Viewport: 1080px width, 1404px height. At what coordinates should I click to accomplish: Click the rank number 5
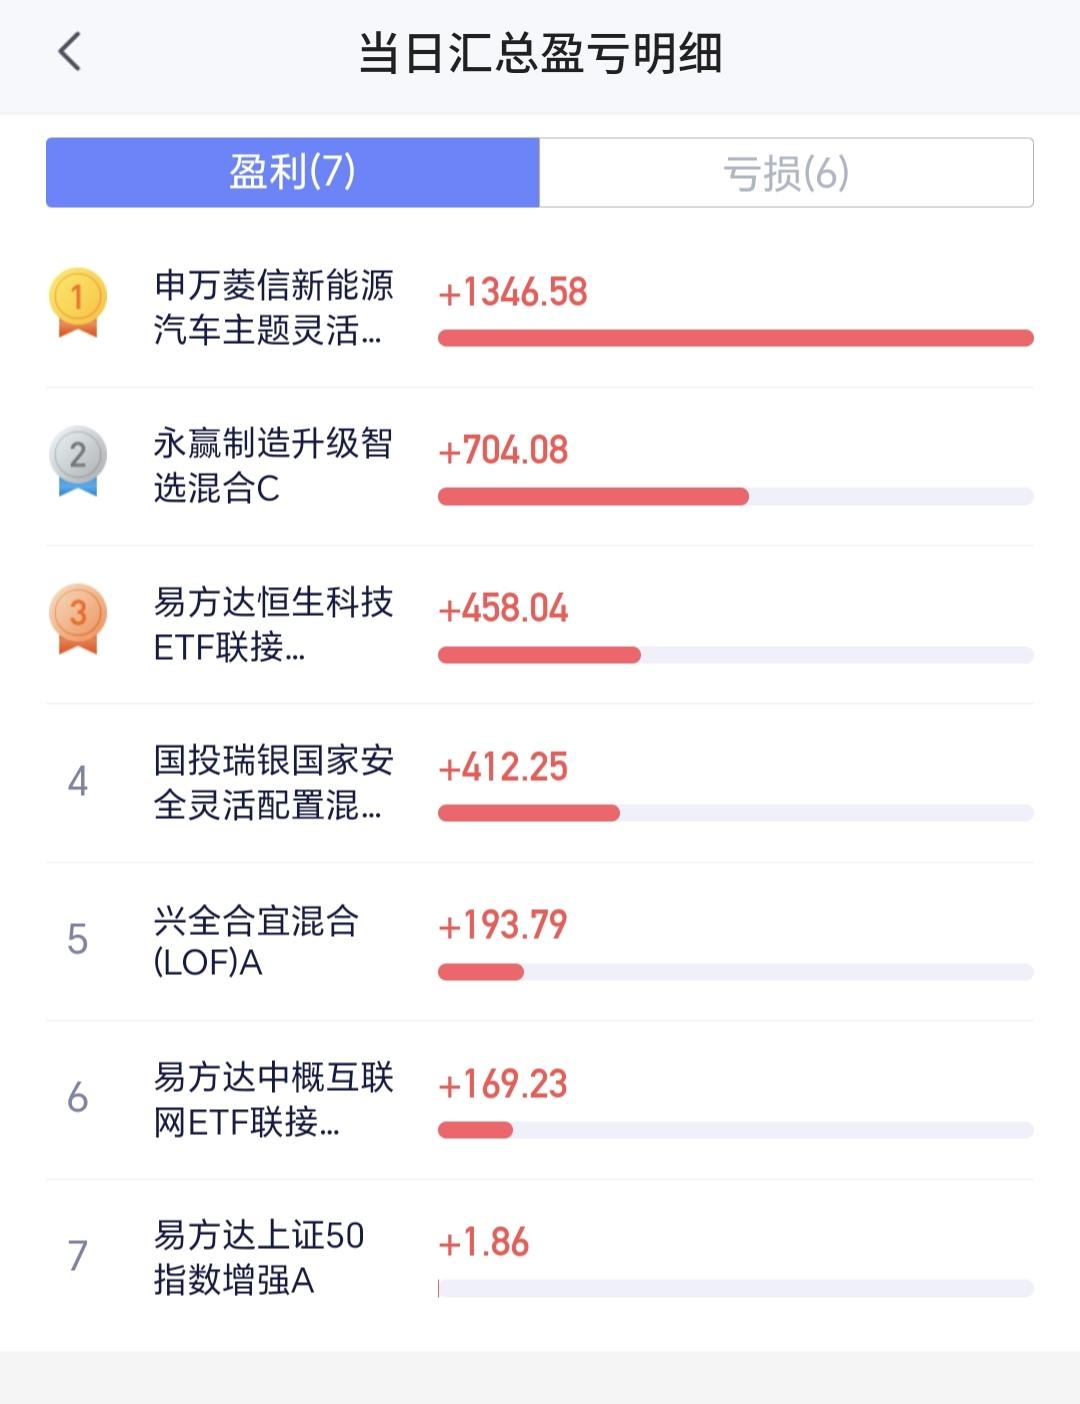pos(78,939)
